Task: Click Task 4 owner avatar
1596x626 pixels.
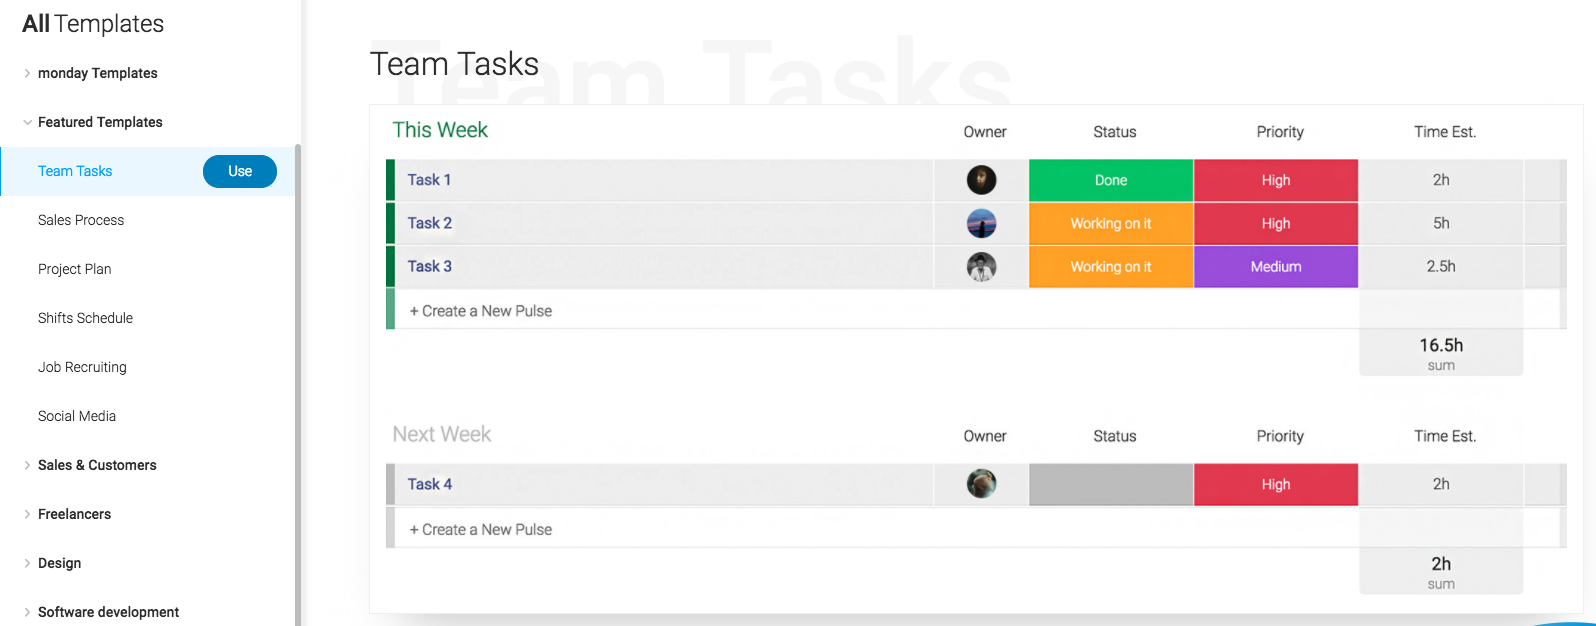Action: click(981, 484)
